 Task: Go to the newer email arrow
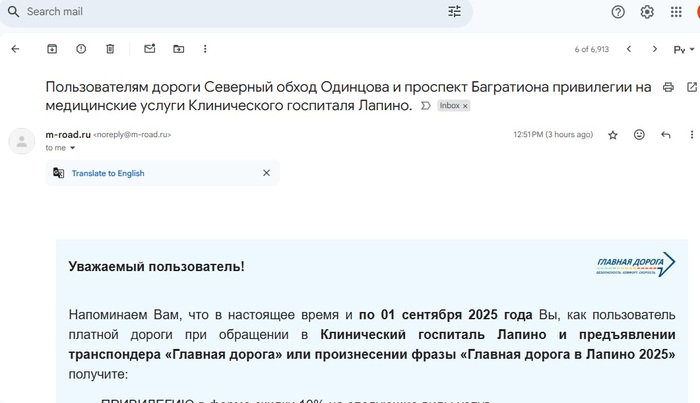pyautogui.click(x=629, y=49)
